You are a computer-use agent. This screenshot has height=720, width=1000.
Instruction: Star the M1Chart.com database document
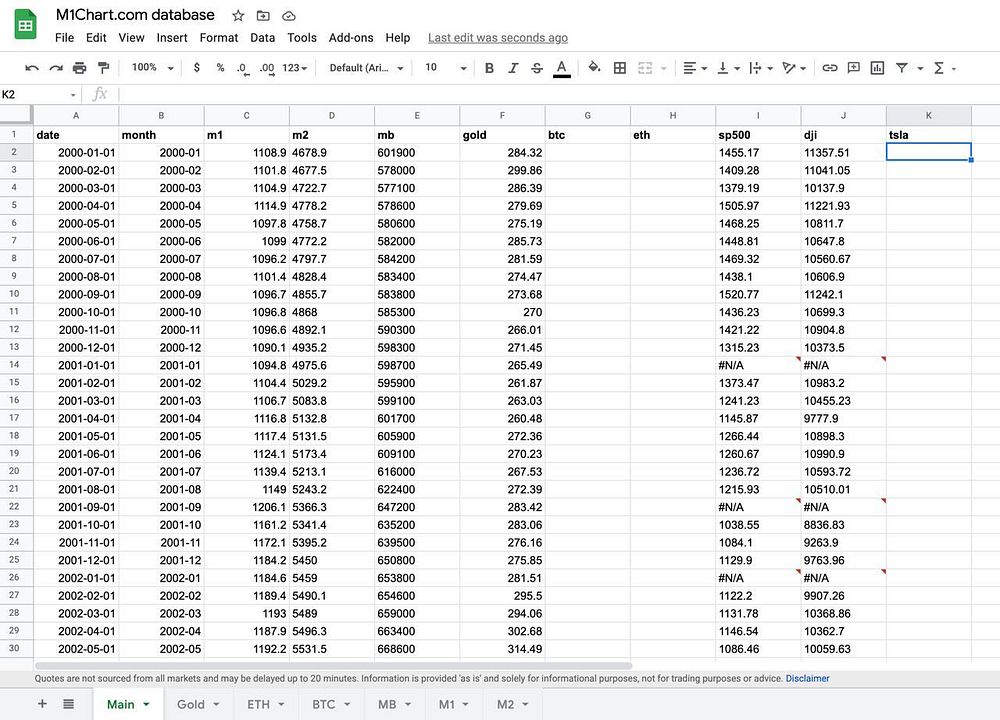pos(238,15)
